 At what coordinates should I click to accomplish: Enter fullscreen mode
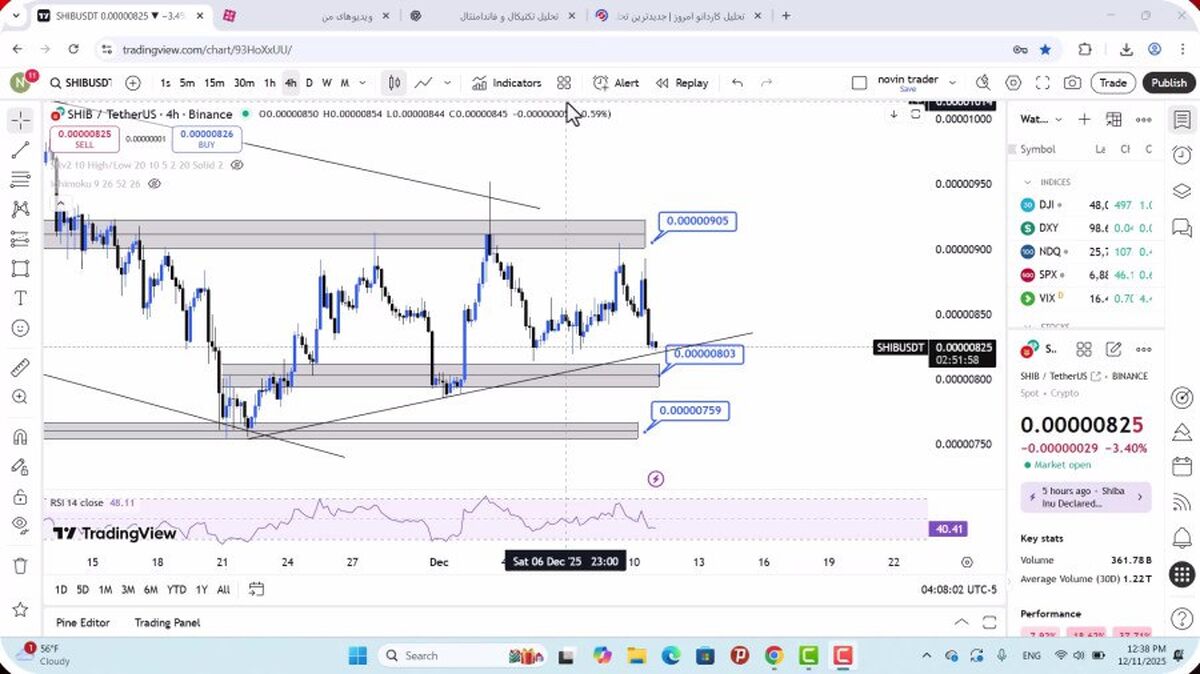(1042, 83)
